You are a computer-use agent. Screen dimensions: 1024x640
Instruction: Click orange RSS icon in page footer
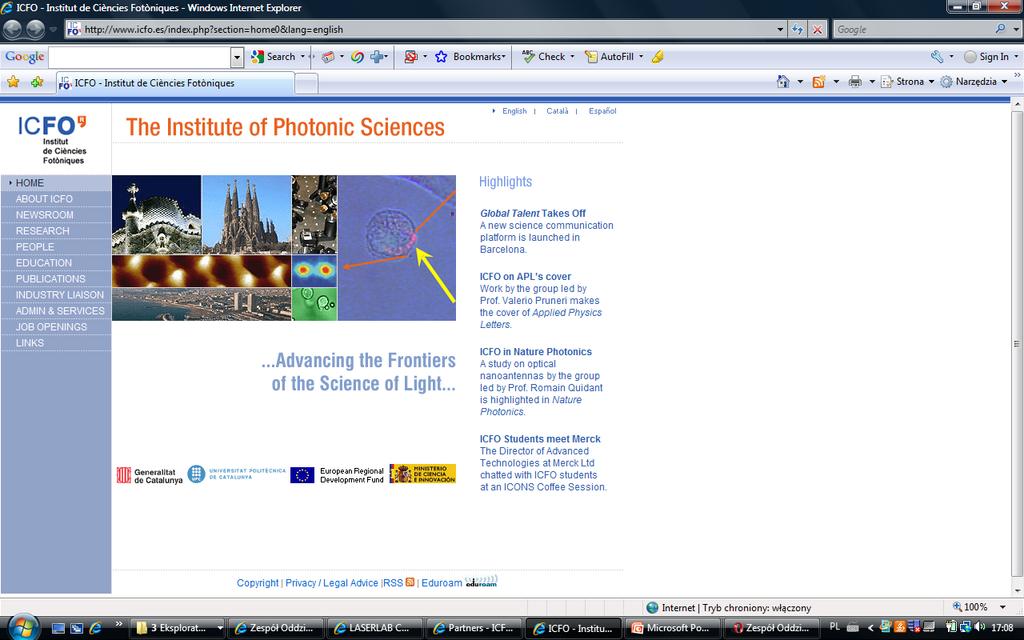coord(410,582)
